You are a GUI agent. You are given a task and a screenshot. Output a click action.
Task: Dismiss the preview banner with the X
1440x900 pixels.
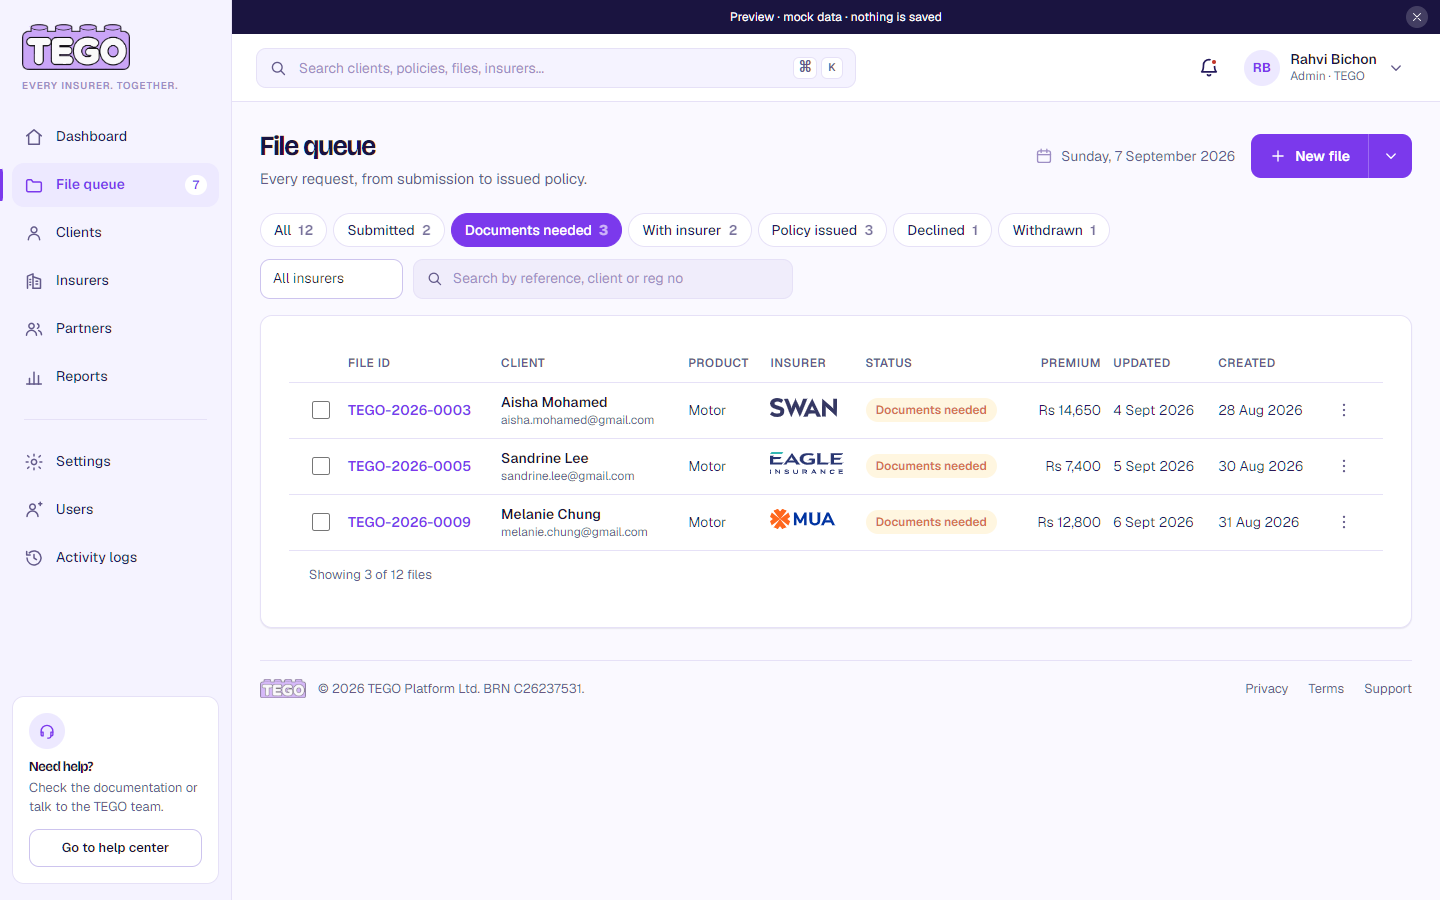pos(1417,17)
